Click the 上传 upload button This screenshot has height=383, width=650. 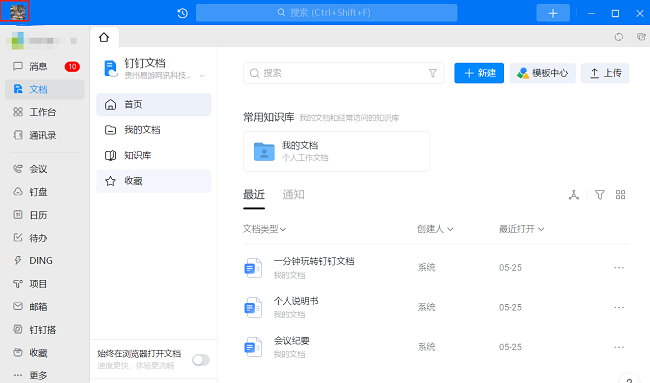tap(605, 73)
